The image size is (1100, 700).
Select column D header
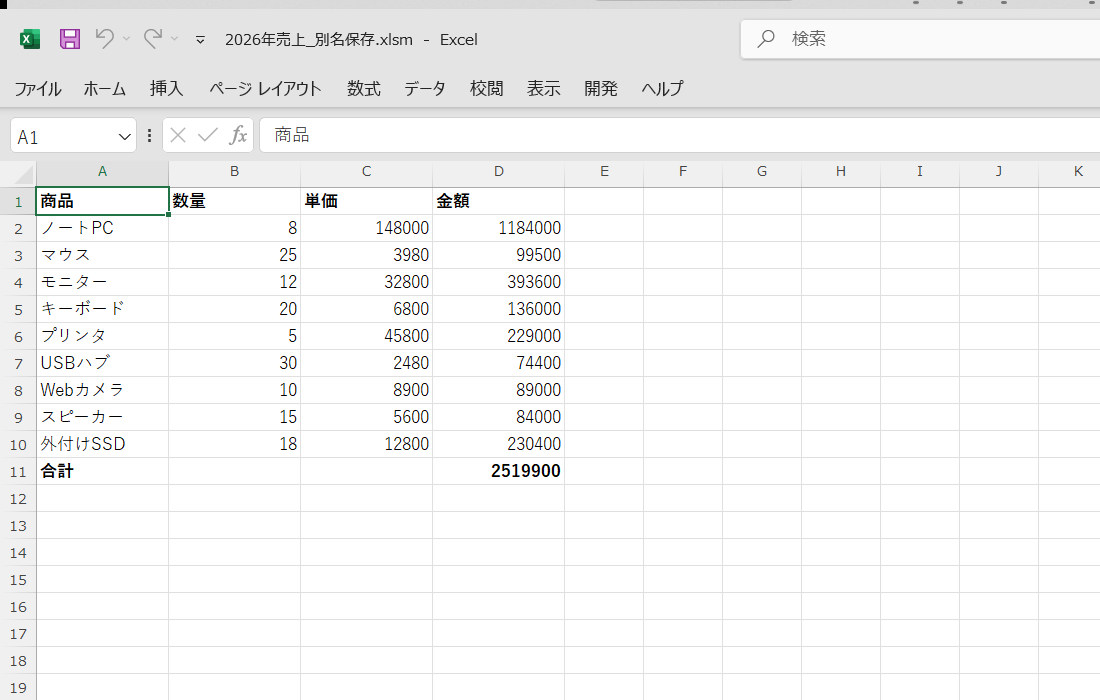pos(499,172)
